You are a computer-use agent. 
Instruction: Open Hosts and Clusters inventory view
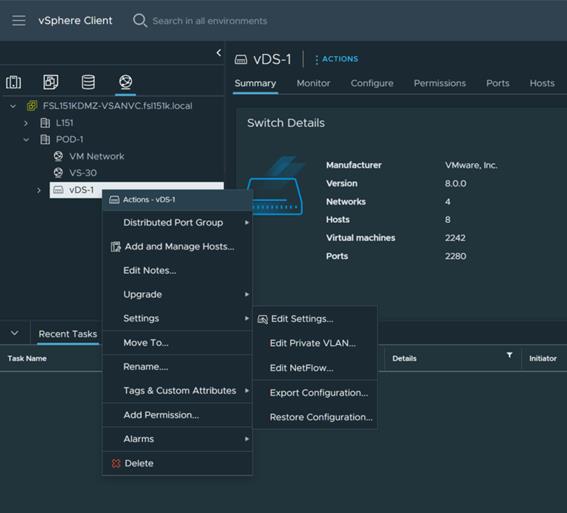click(x=14, y=82)
